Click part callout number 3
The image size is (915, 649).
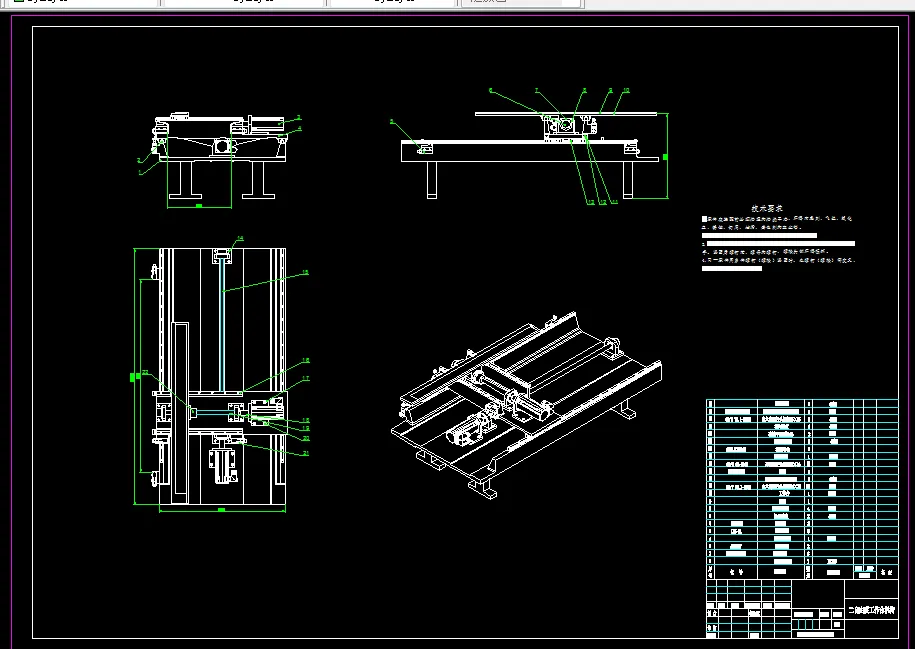click(x=299, y=117)
